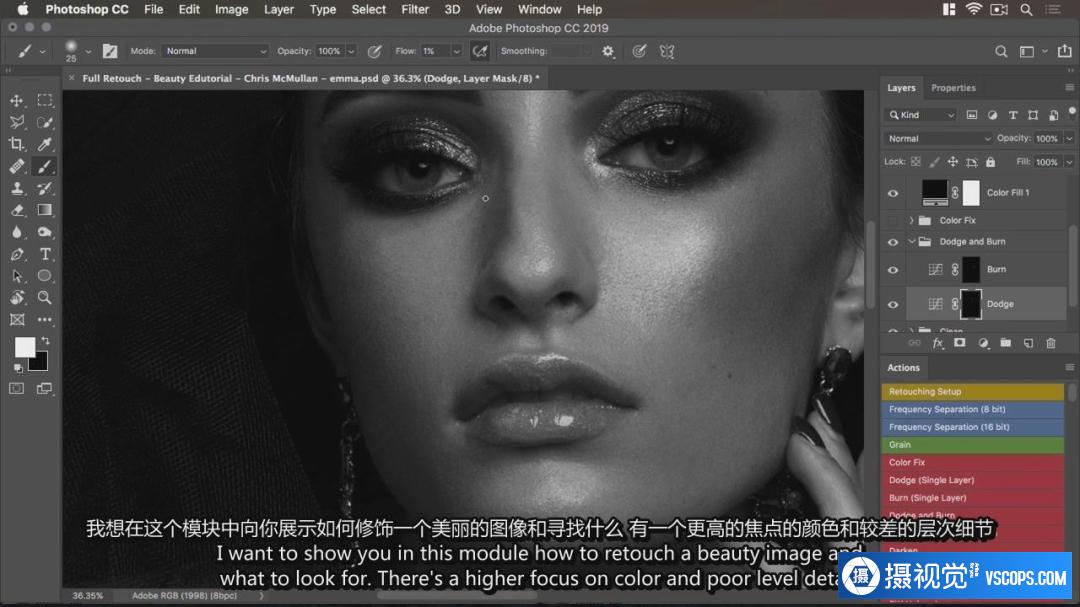1080x607 pixels.
Task: Open the Apple menu
Action: [x=23, y=10]
